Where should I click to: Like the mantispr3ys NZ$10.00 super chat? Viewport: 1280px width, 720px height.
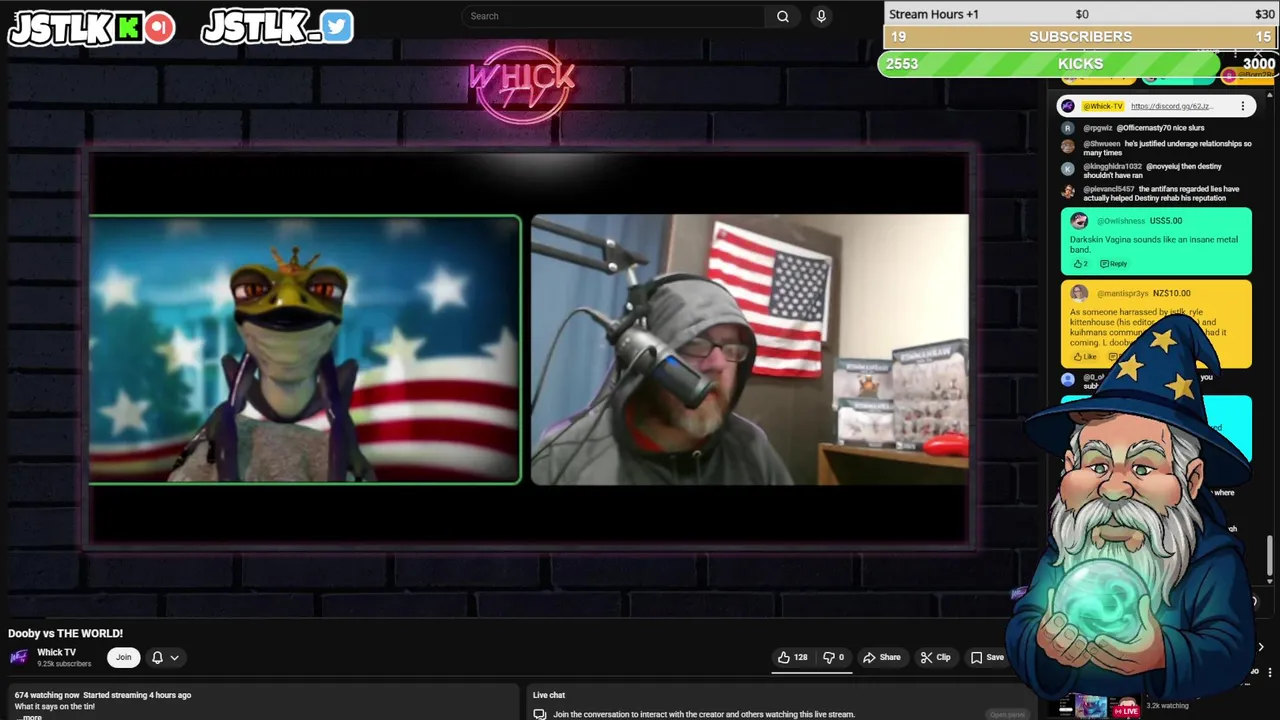[x=1084, y=357]
